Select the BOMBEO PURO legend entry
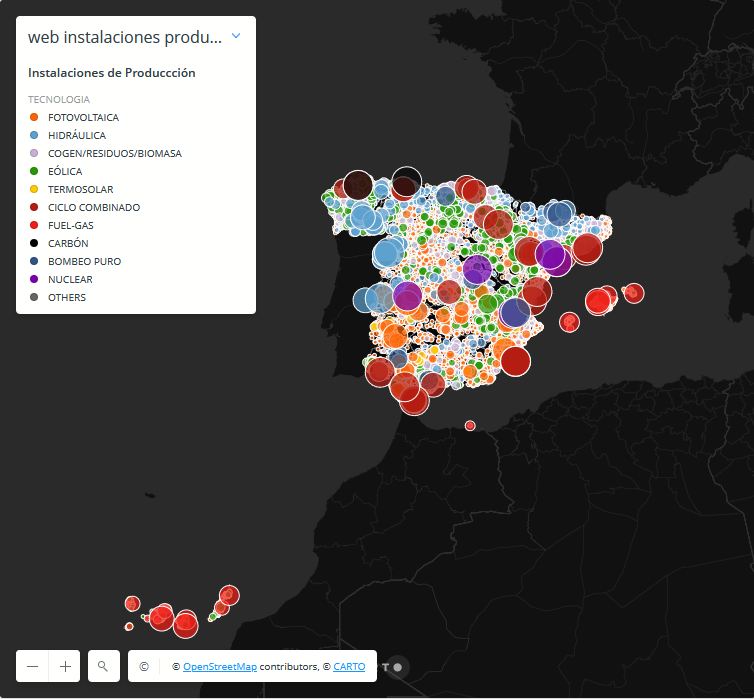Image resolution: width=754 pixels, height=699 pixels. (x=84, y=261)
